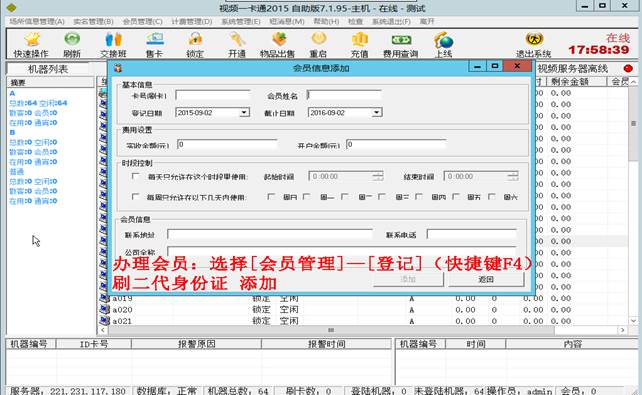Screen dimensions: 642x395
Task: Click the 锁定 lock toolbar icon
Action: tap(195, 39)
